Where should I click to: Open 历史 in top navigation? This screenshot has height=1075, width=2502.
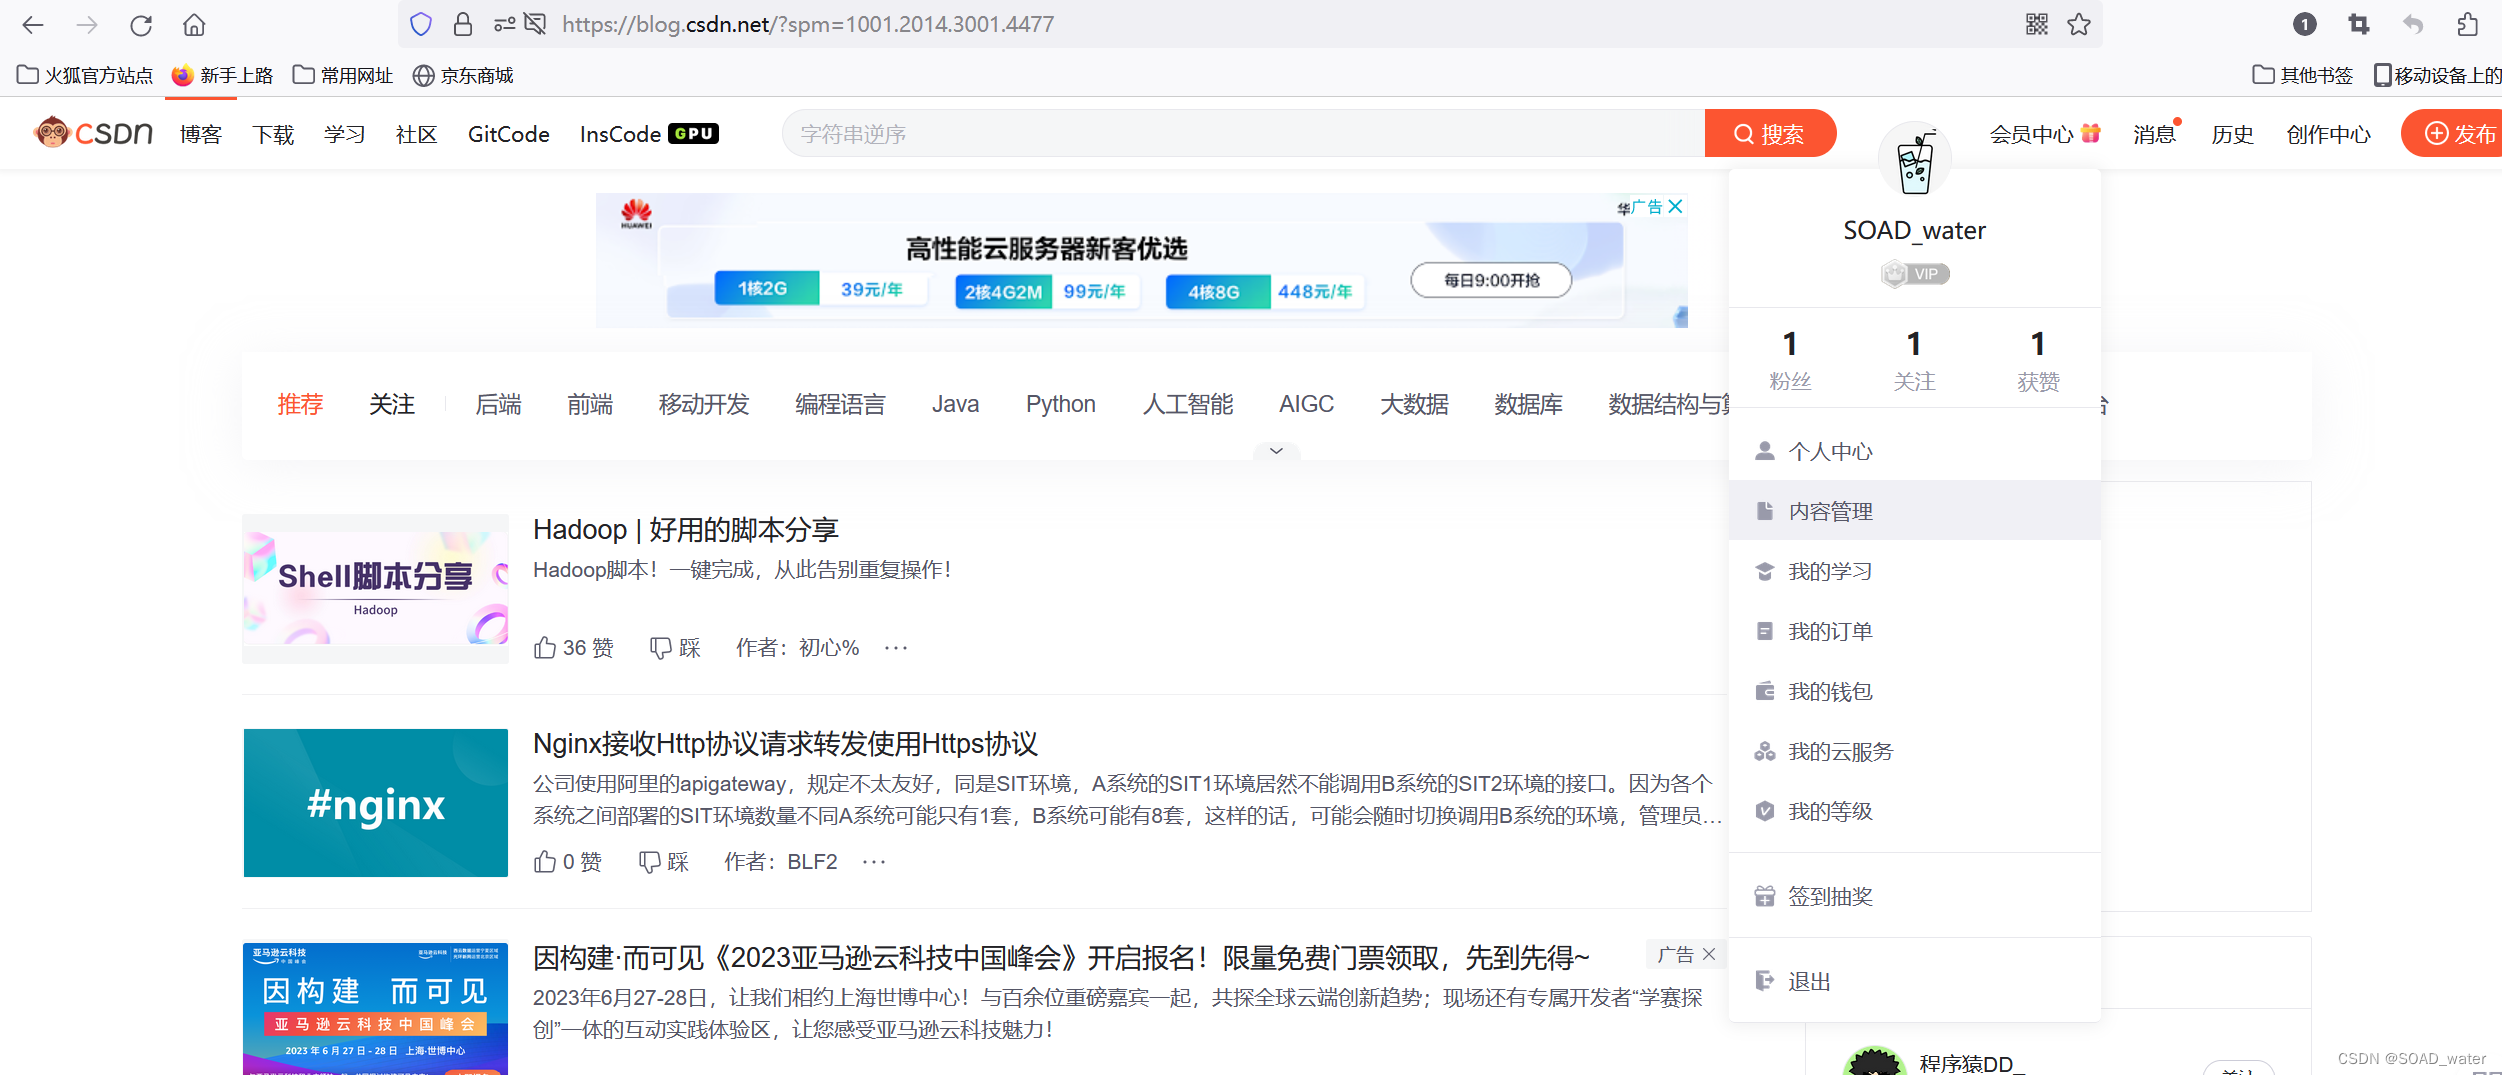pos(2233,134)
